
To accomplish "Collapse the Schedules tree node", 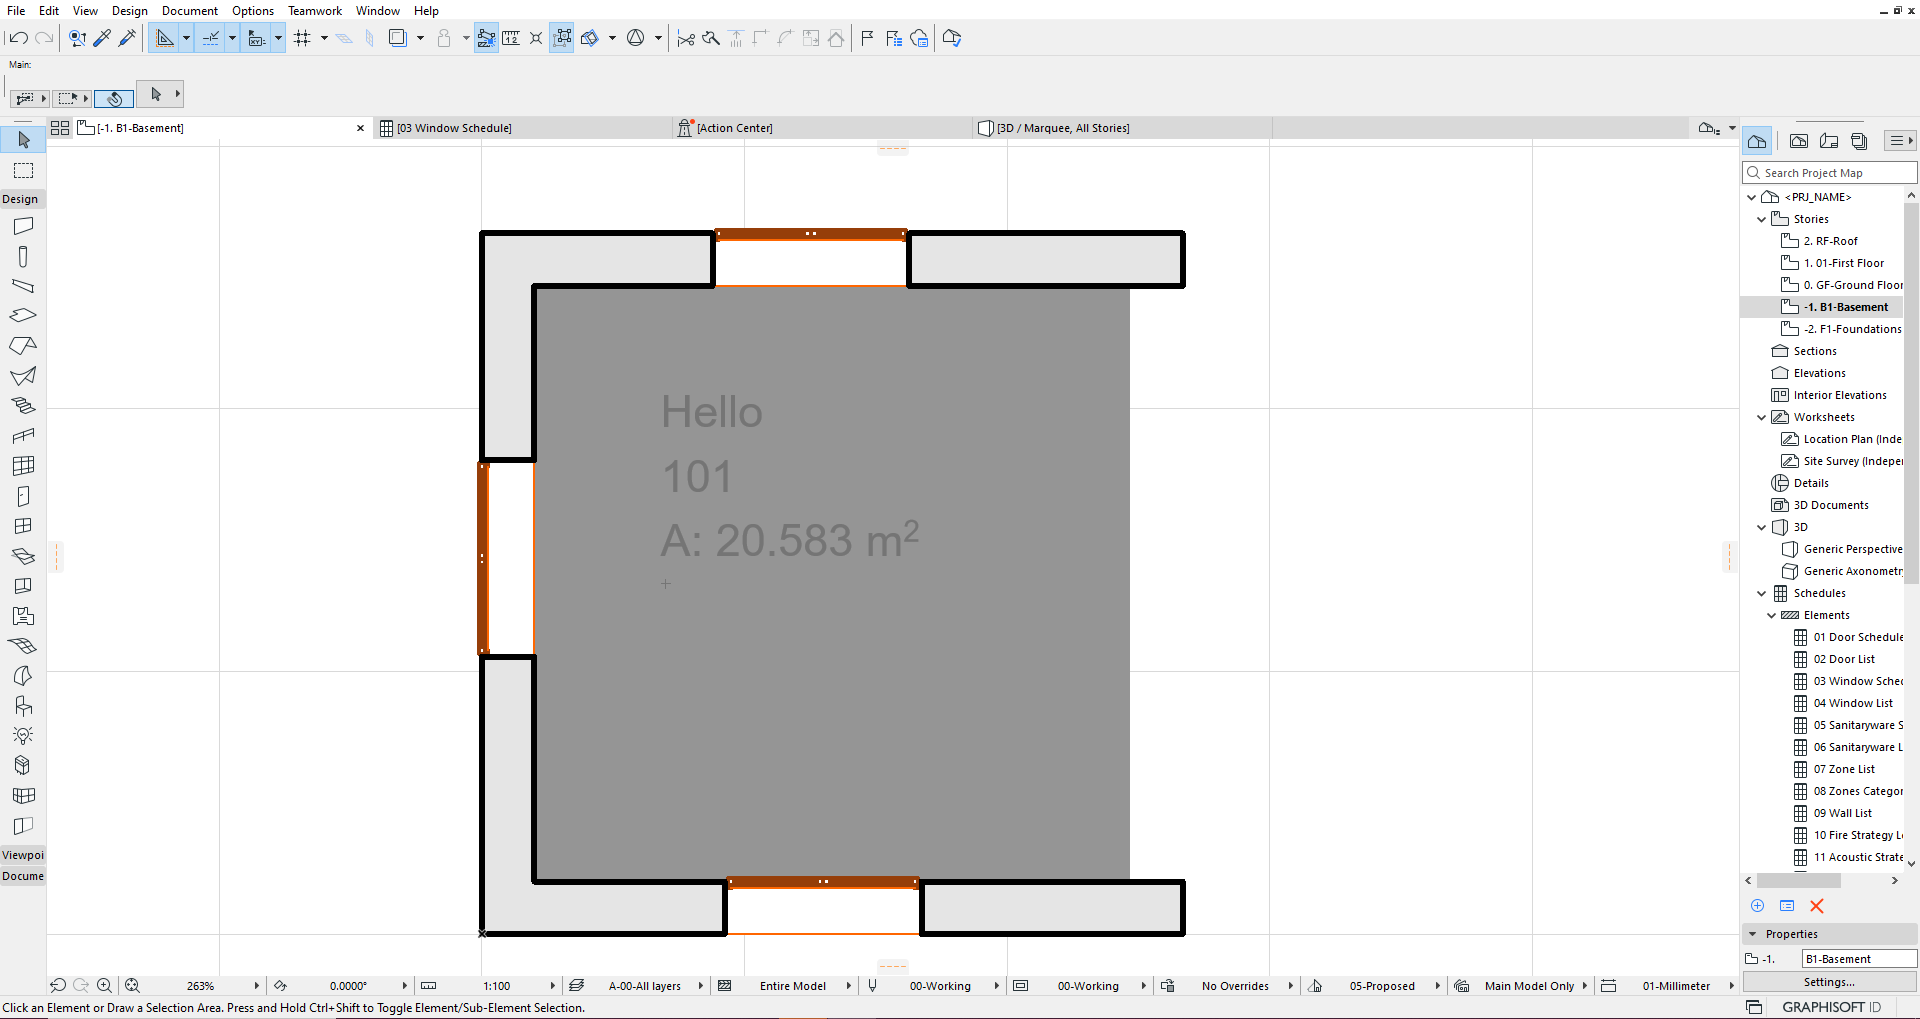I will point(1762,593).
